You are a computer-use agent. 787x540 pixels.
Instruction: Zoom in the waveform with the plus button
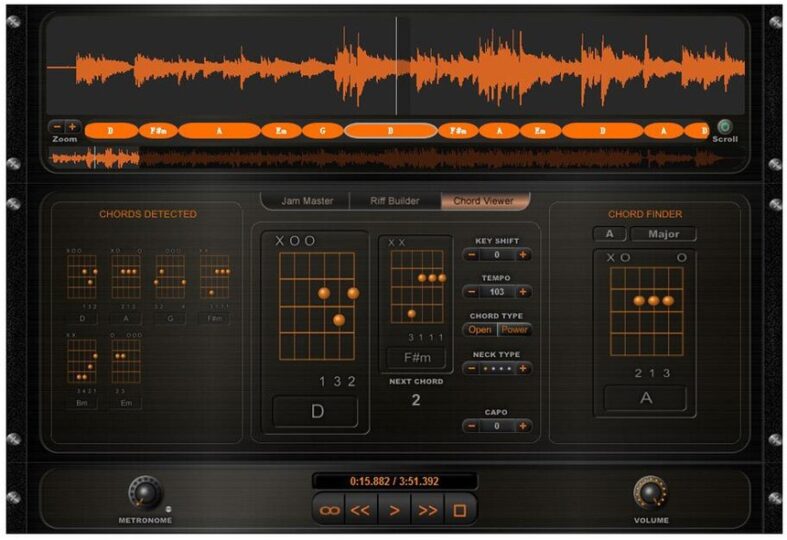click(x=73, y=127)
